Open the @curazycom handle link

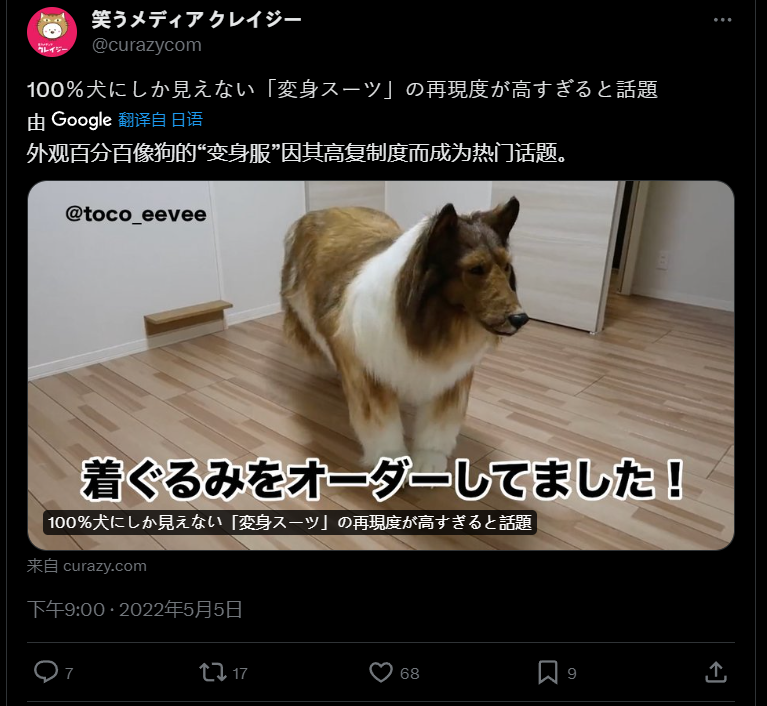coord(147,45)
